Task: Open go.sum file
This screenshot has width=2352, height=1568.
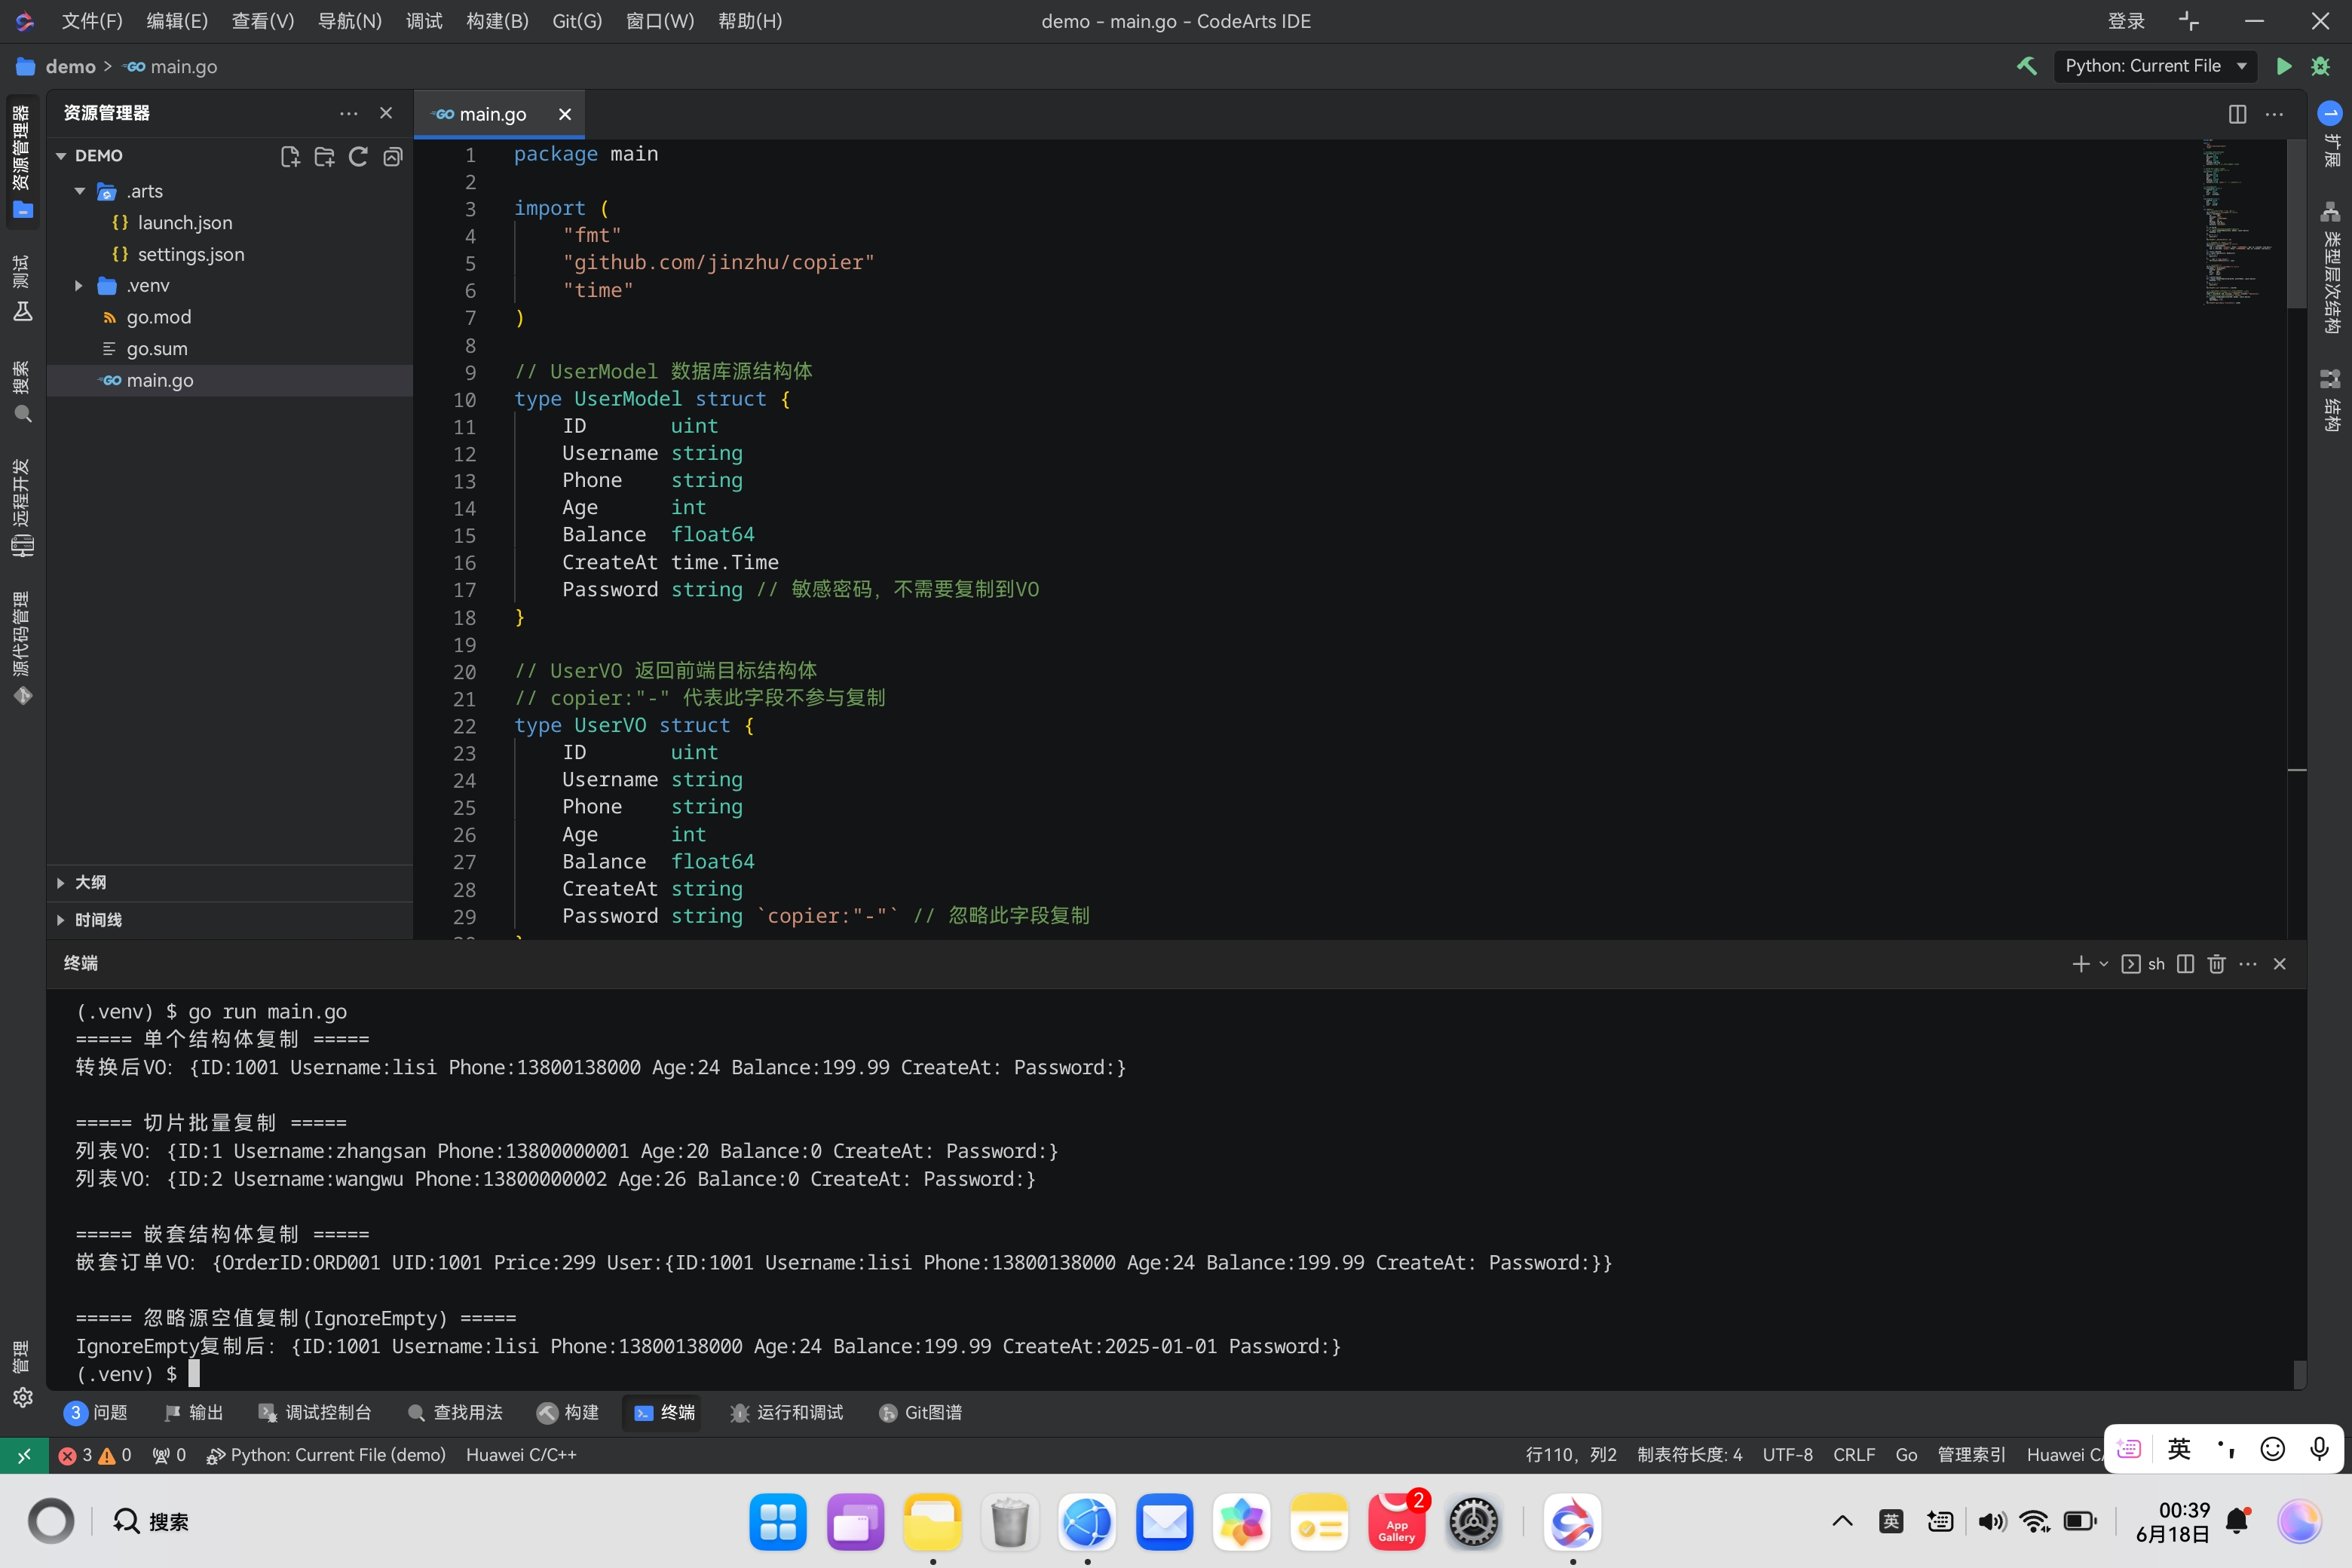Action: click(x=157, y=349)
